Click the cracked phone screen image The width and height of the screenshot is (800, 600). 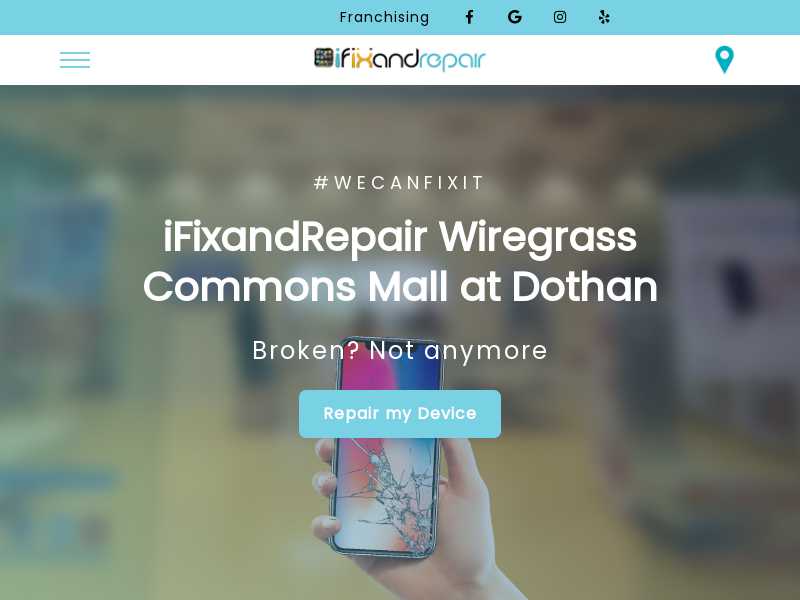pyautogui.click(x=386, y=492)
